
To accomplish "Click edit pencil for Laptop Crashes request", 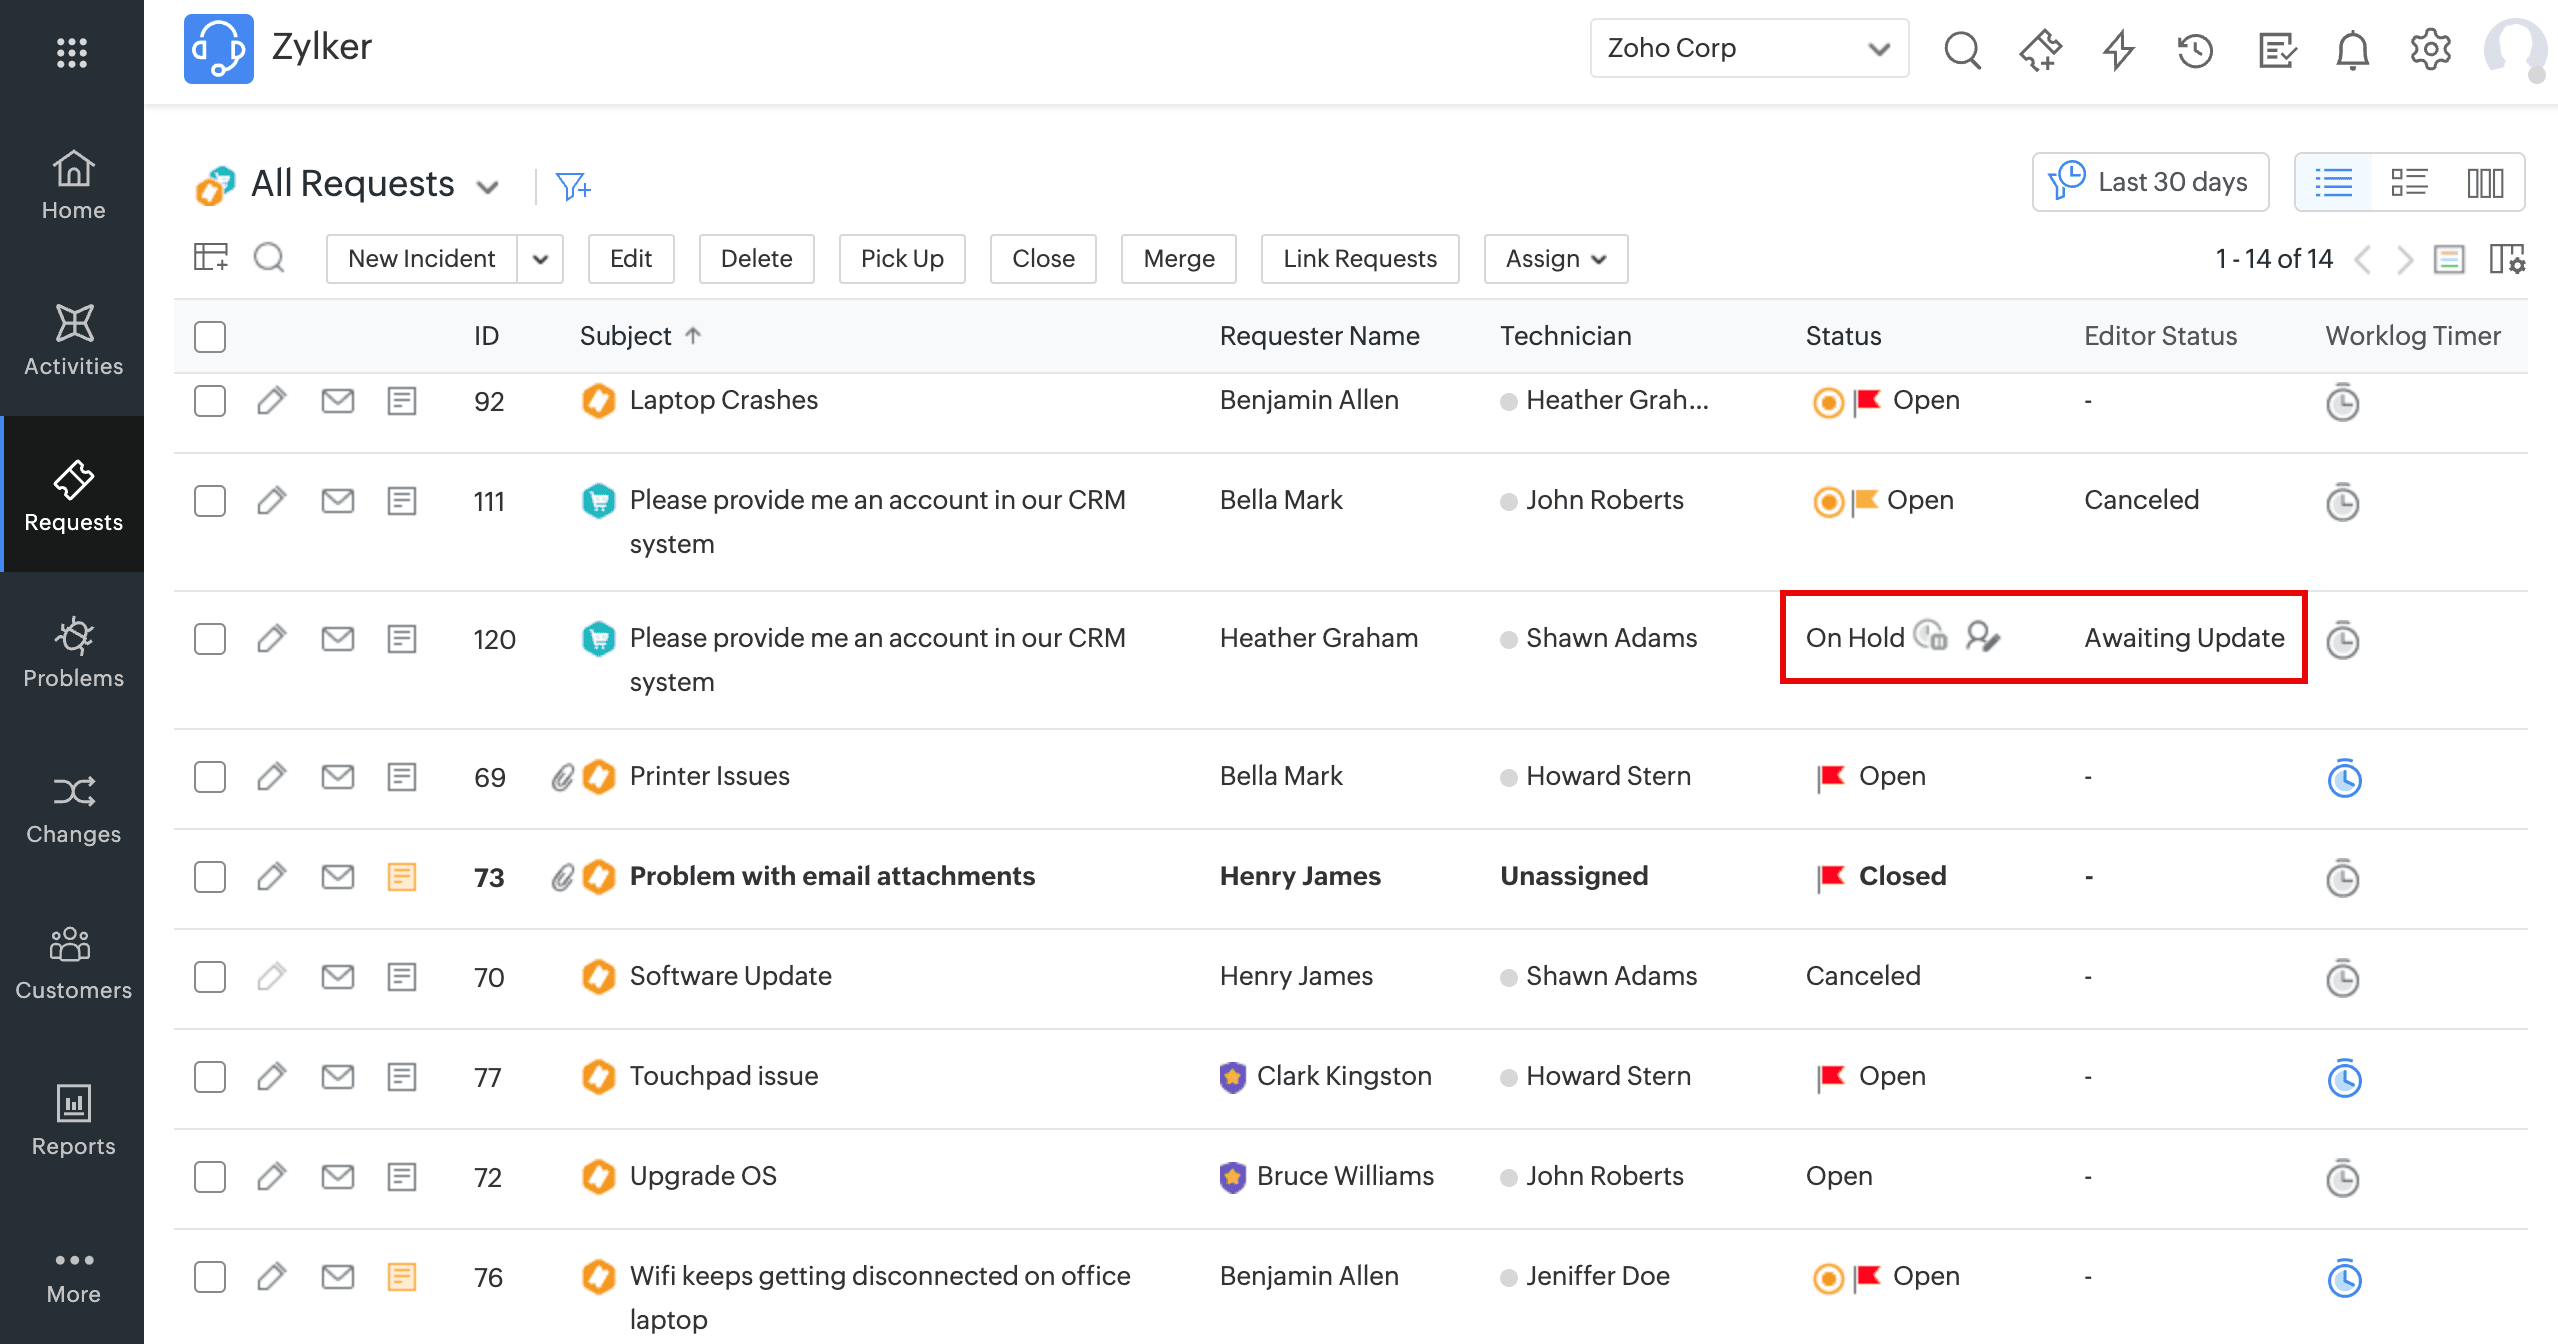I will (x=271, y=401).
